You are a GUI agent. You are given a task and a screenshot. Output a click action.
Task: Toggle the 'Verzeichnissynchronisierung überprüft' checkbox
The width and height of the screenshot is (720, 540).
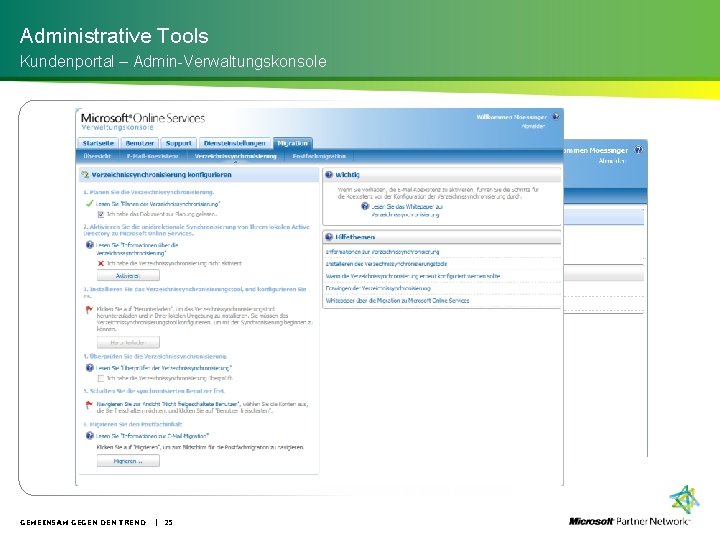(101, 378)
